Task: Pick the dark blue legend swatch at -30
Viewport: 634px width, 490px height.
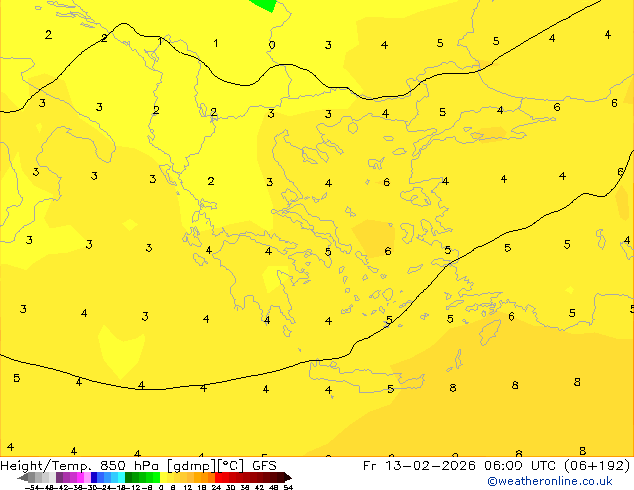Action: pos(94,477)
